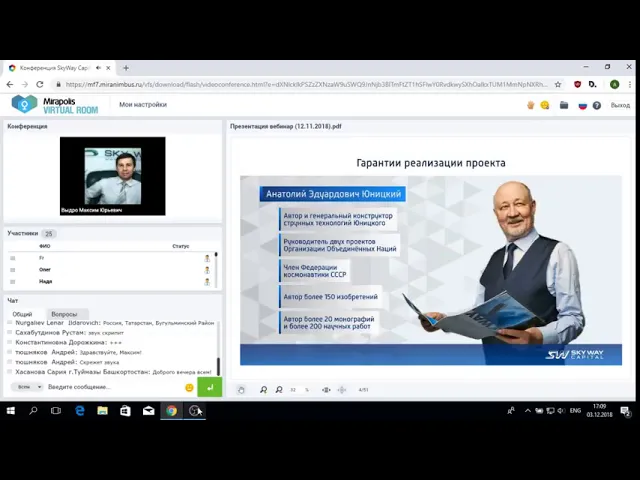Reload the page with refresh icon
This screenshot has width=640, height=480.
pos(40,84)
